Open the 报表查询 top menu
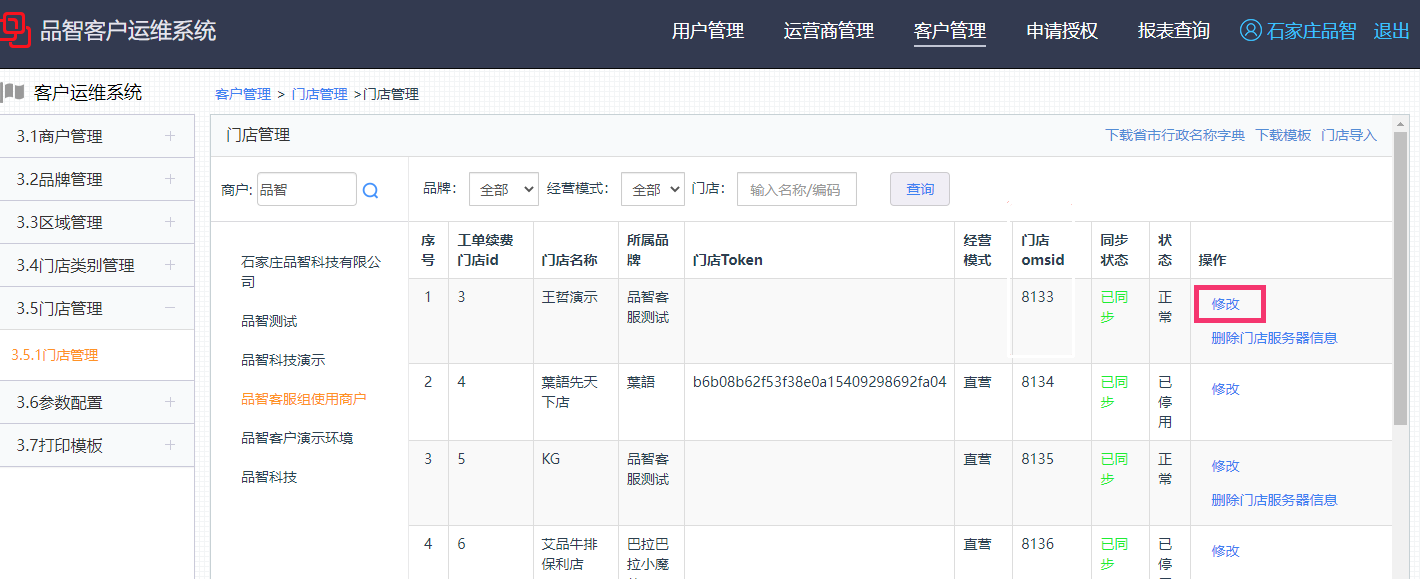The height and width of the screenshot is (579, 1420). [x=1174, y=31]
